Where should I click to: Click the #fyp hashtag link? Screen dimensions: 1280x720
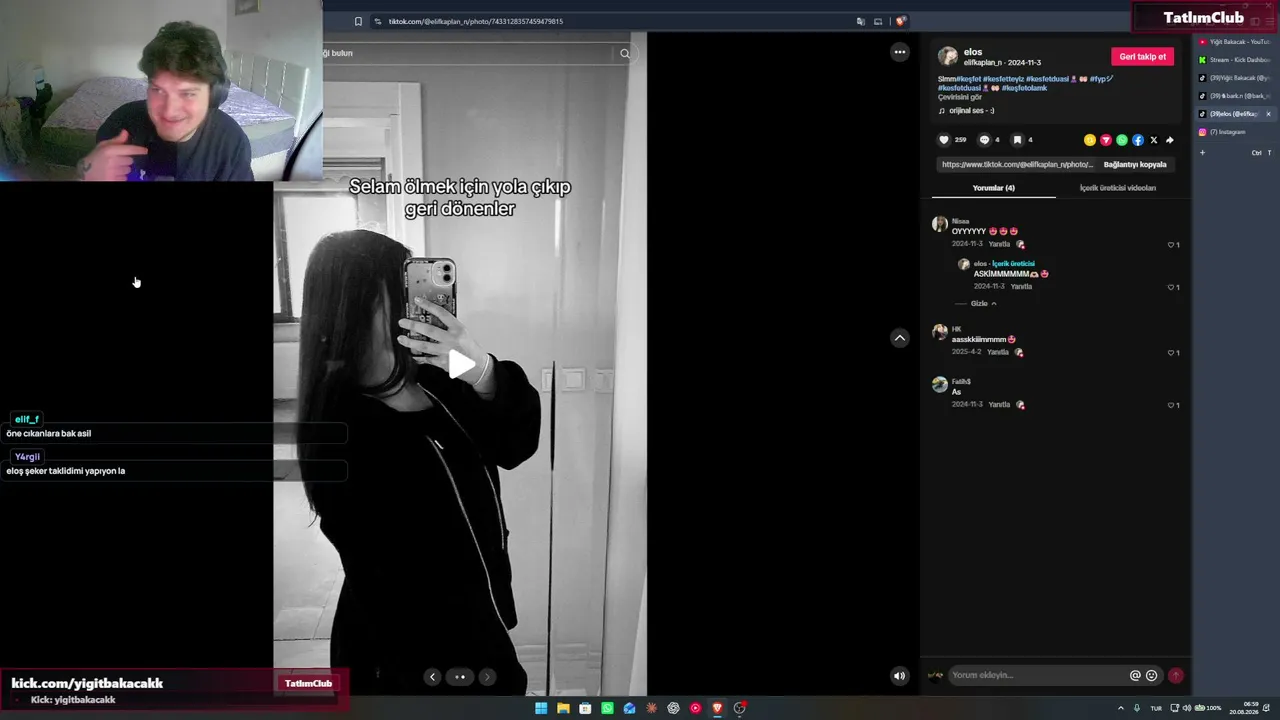tap(1101, 78)
